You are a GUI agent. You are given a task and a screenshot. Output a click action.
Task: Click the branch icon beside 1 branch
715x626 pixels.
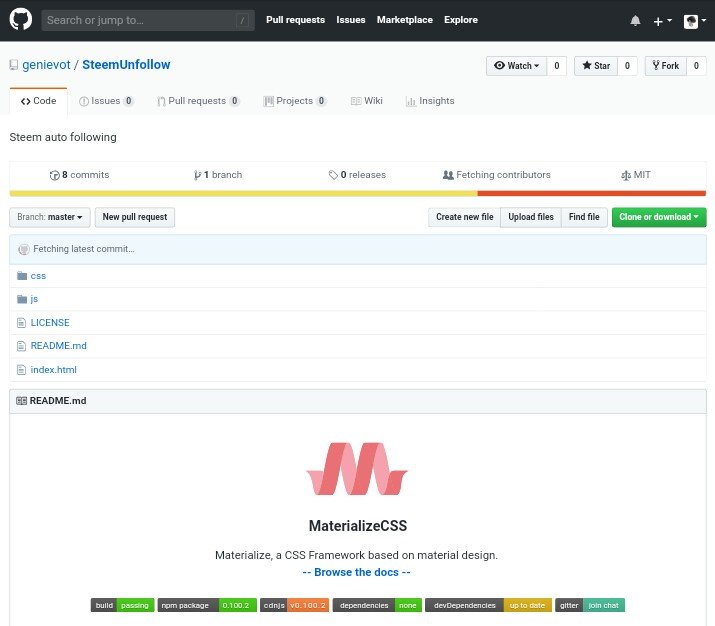197,175
